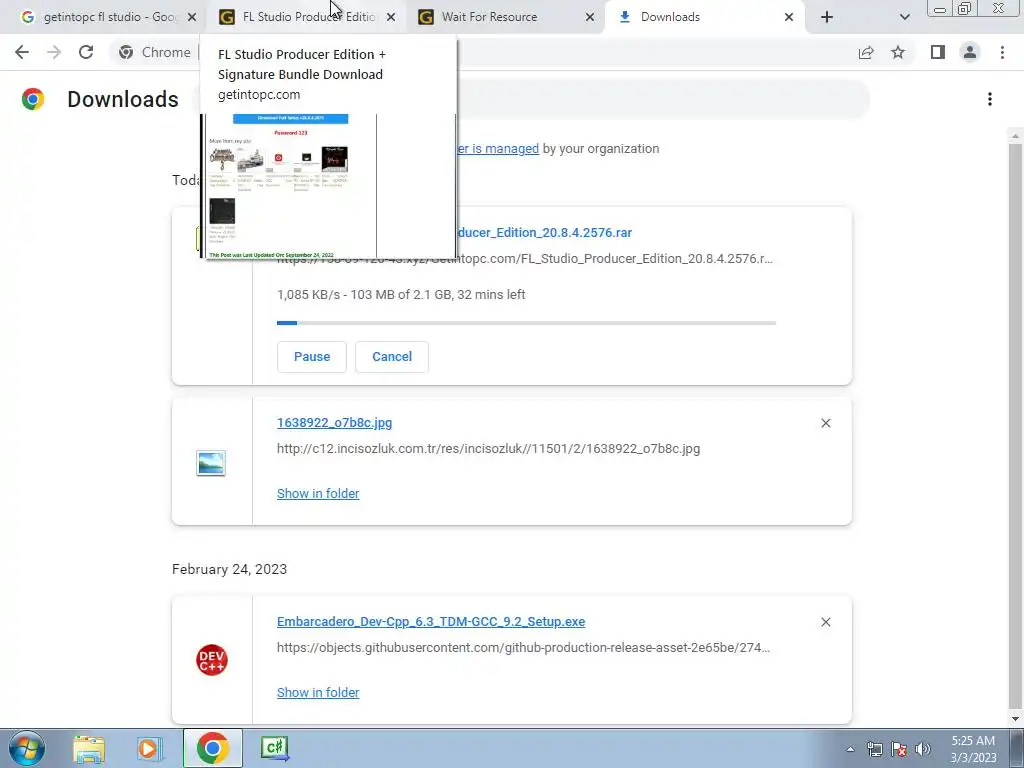This screenshot has width=1024, height=768.
Task: Click the February 24, 2023 date heading
Action: (x=229, y=569)
